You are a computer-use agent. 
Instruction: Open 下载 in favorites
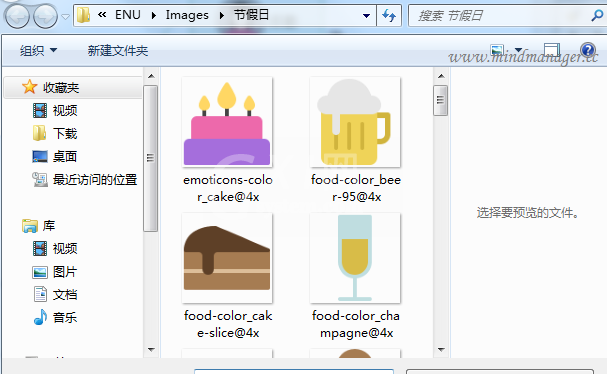(65, 133)
